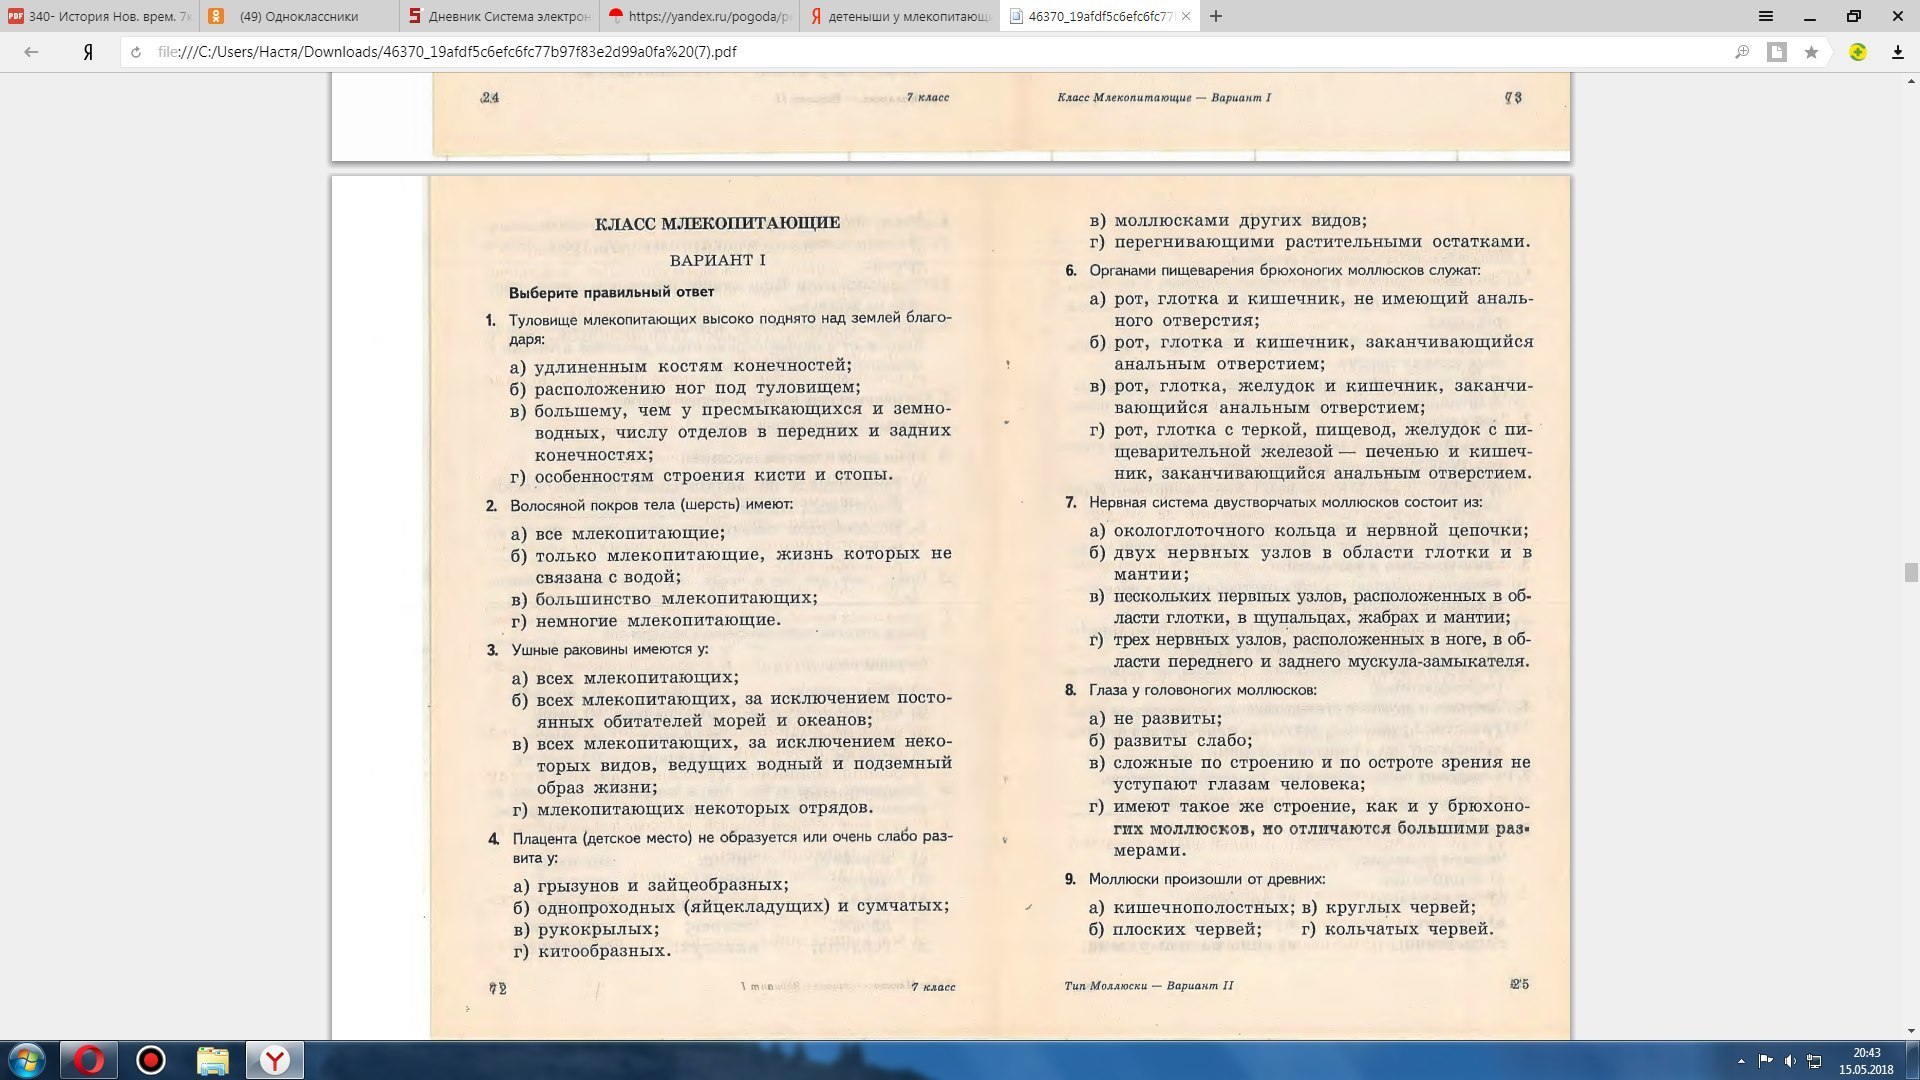Viewport: 1920px width, 1080px height.
Task: Click question "Ушные раковины имеются у:"
Action: click(609, 650)
